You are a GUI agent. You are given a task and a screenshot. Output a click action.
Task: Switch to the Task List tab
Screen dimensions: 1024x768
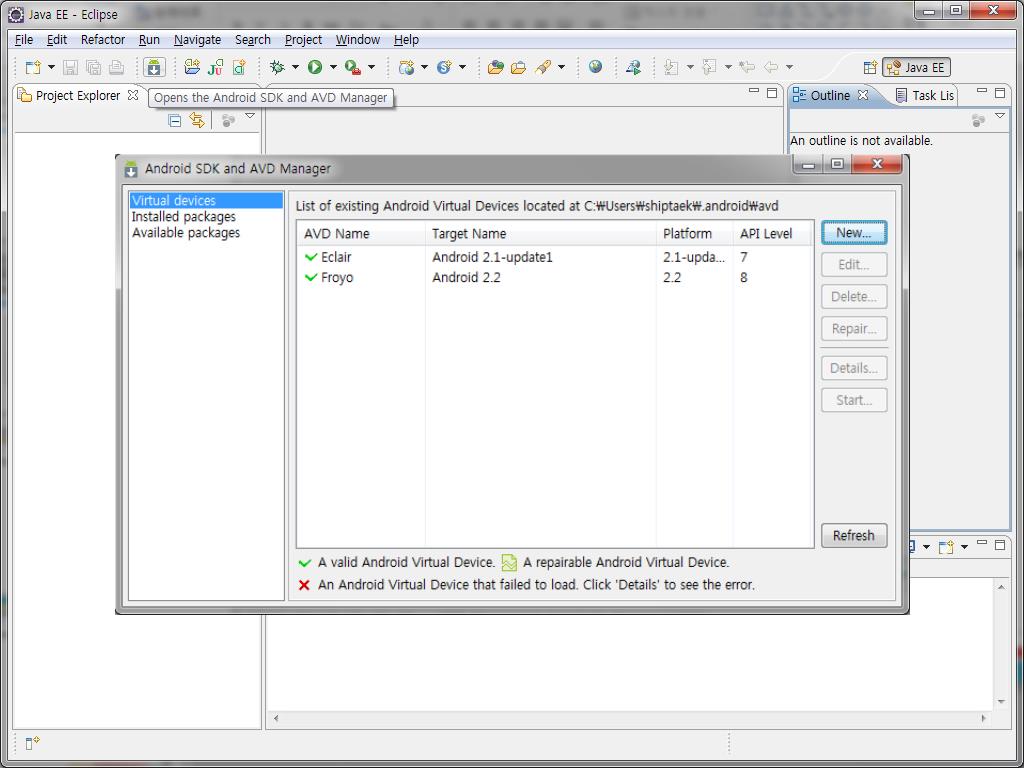pos(925,95)
